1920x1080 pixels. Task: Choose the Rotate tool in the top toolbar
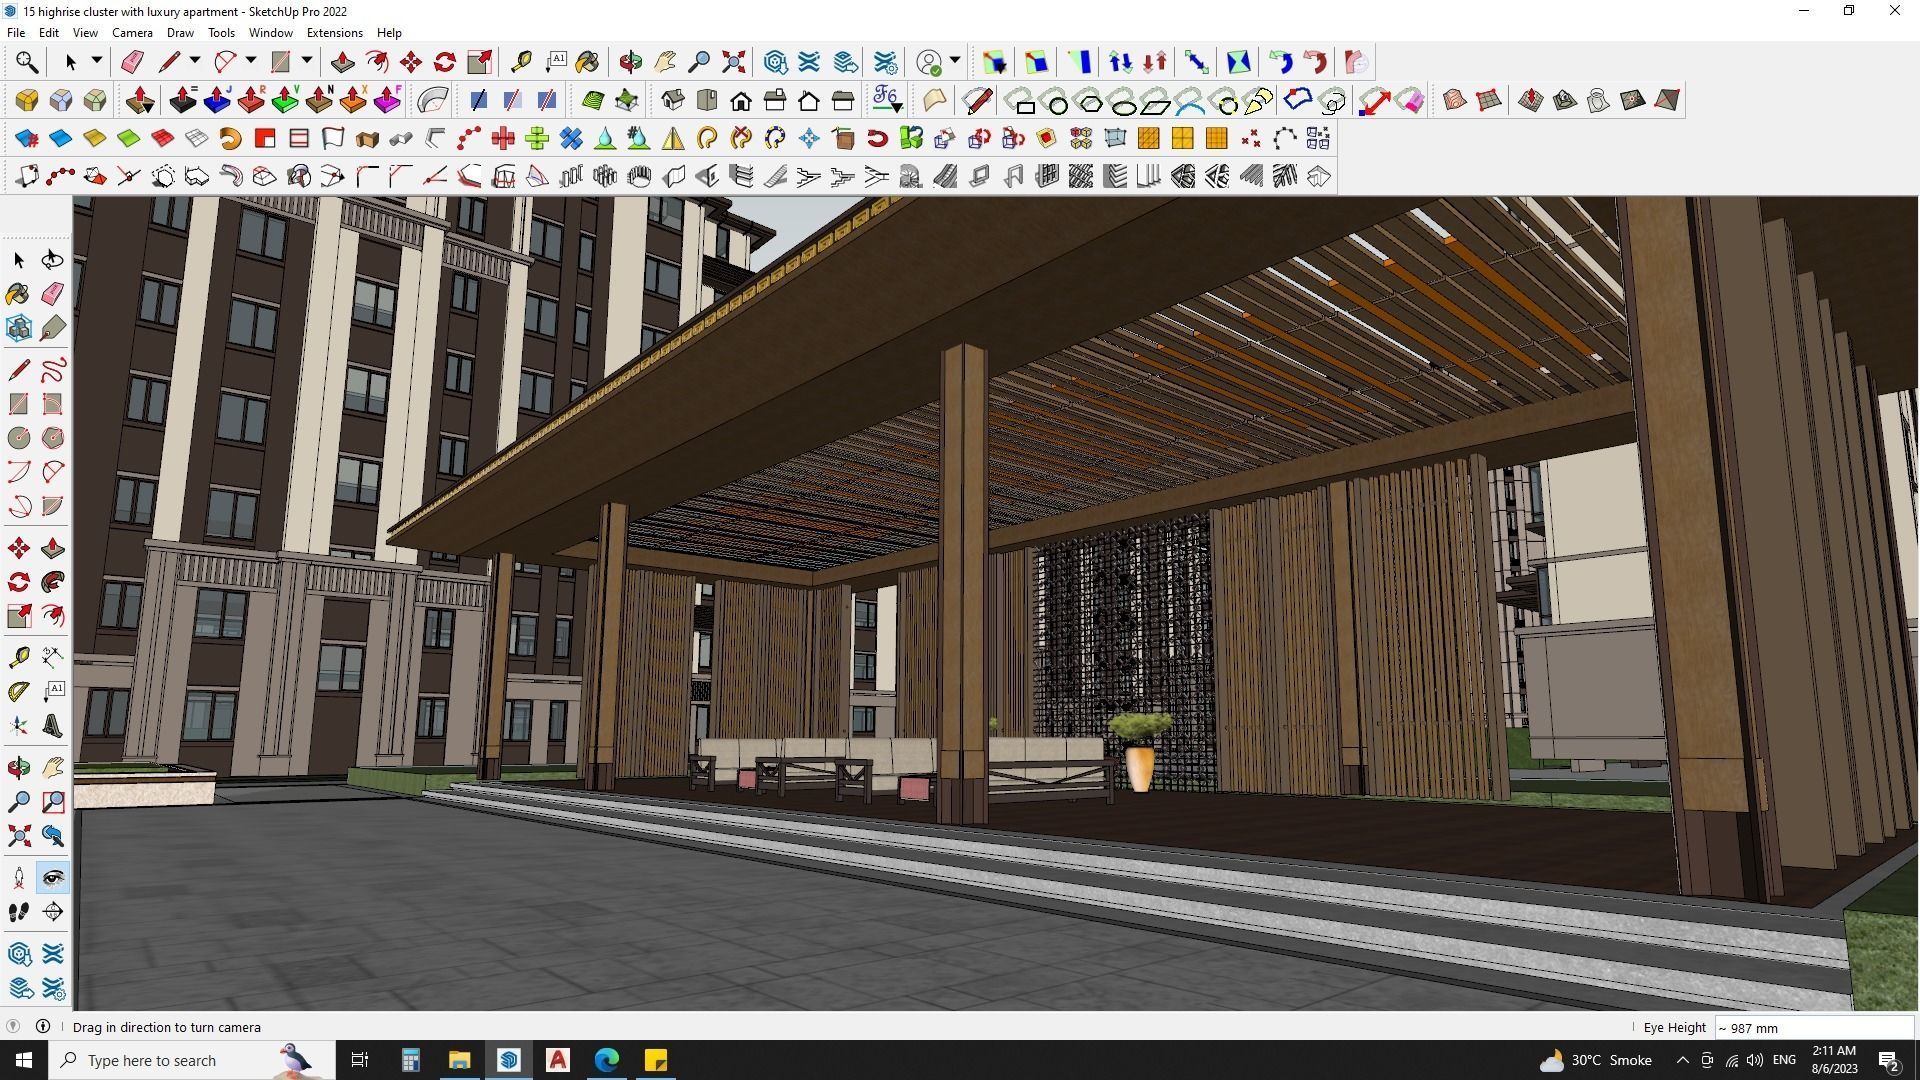(x=445, y=62)
